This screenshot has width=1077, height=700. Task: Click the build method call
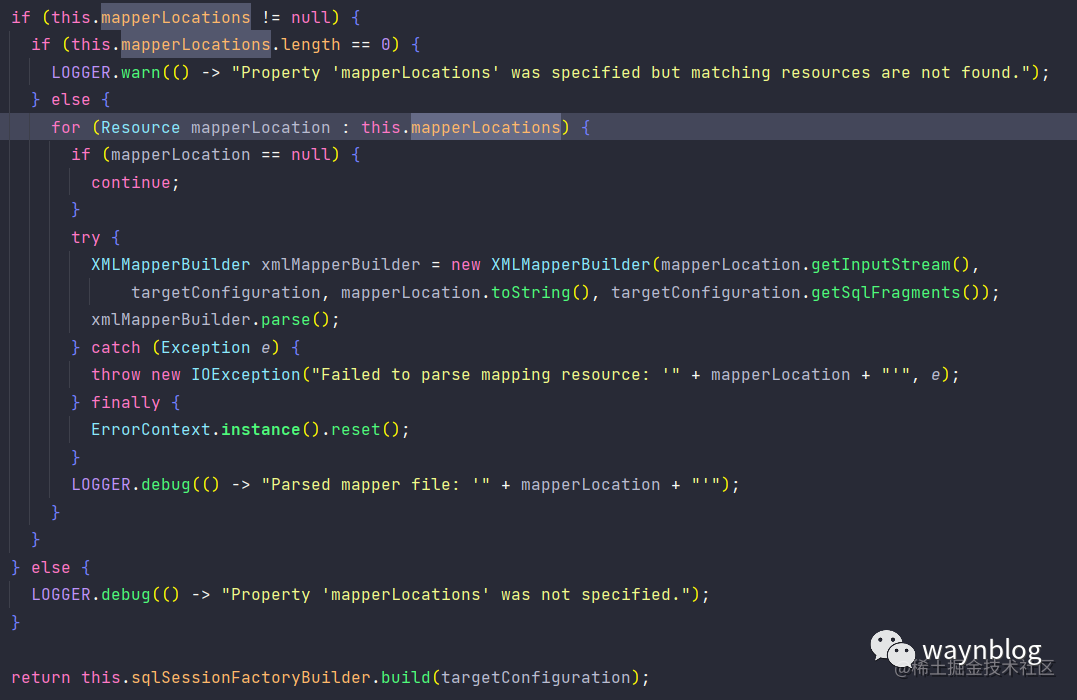click(406, 677)
